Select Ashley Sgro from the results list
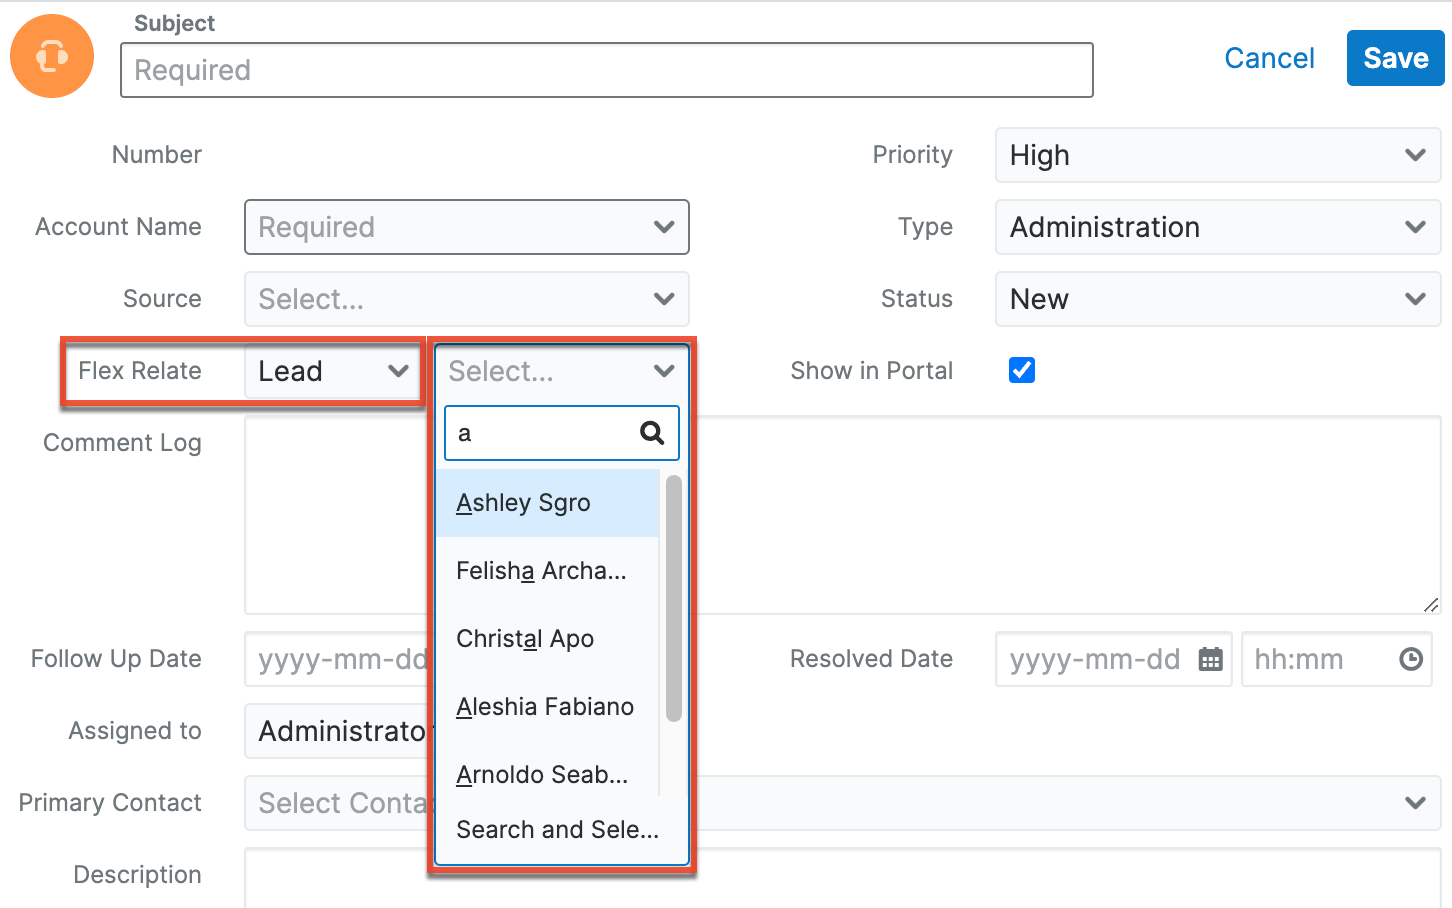Screen dimensions: 1452x908 [x=523, y=503]
